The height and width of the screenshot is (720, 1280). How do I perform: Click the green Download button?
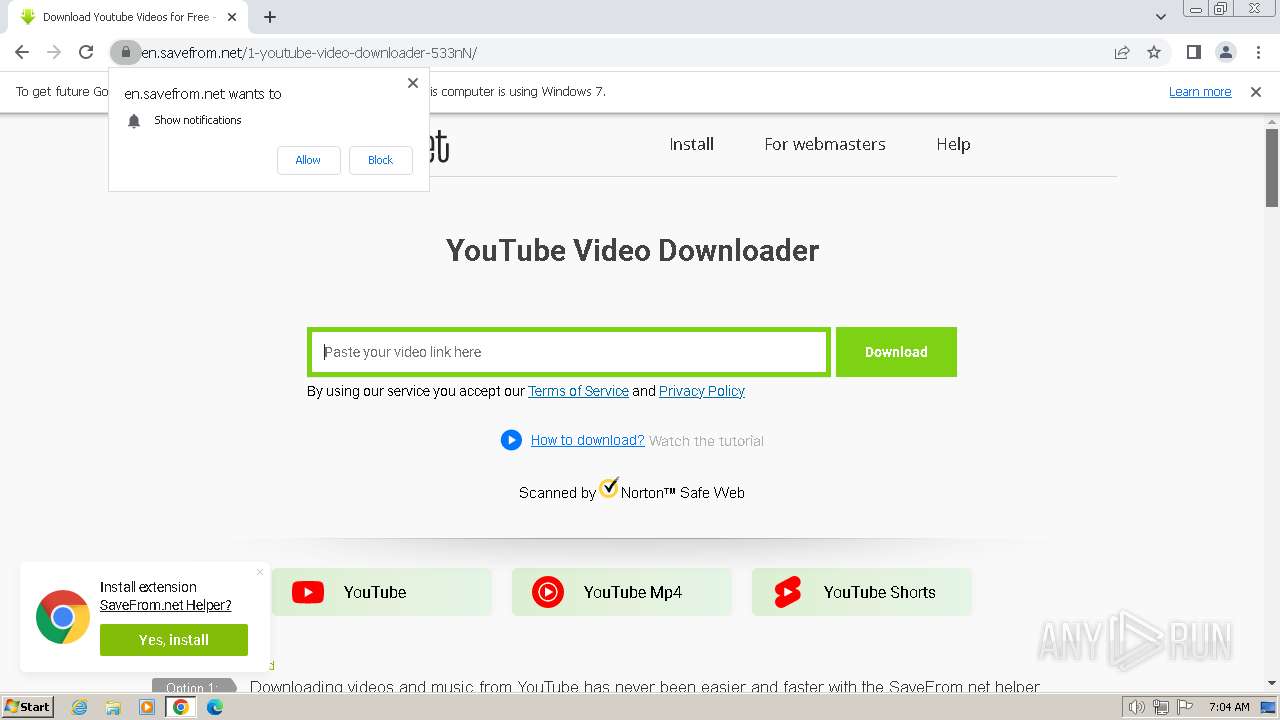click(896, 352)
